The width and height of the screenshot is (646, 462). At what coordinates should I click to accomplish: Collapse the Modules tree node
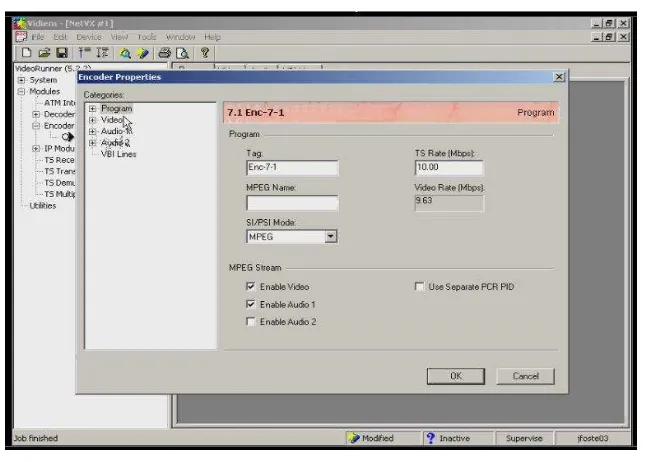click(x=21, y=91)
